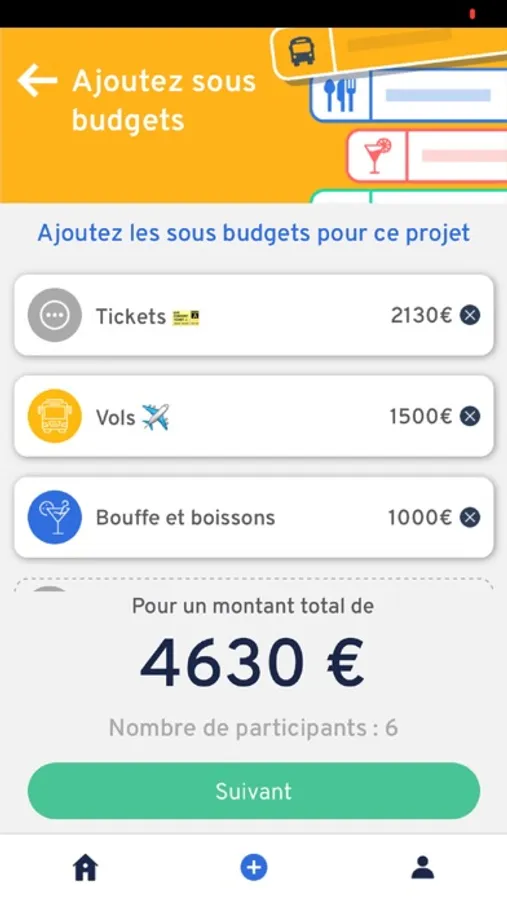Screen dimensions: 507x900
Task: Select the Bouffe et boissons entry
Action: 254,517
